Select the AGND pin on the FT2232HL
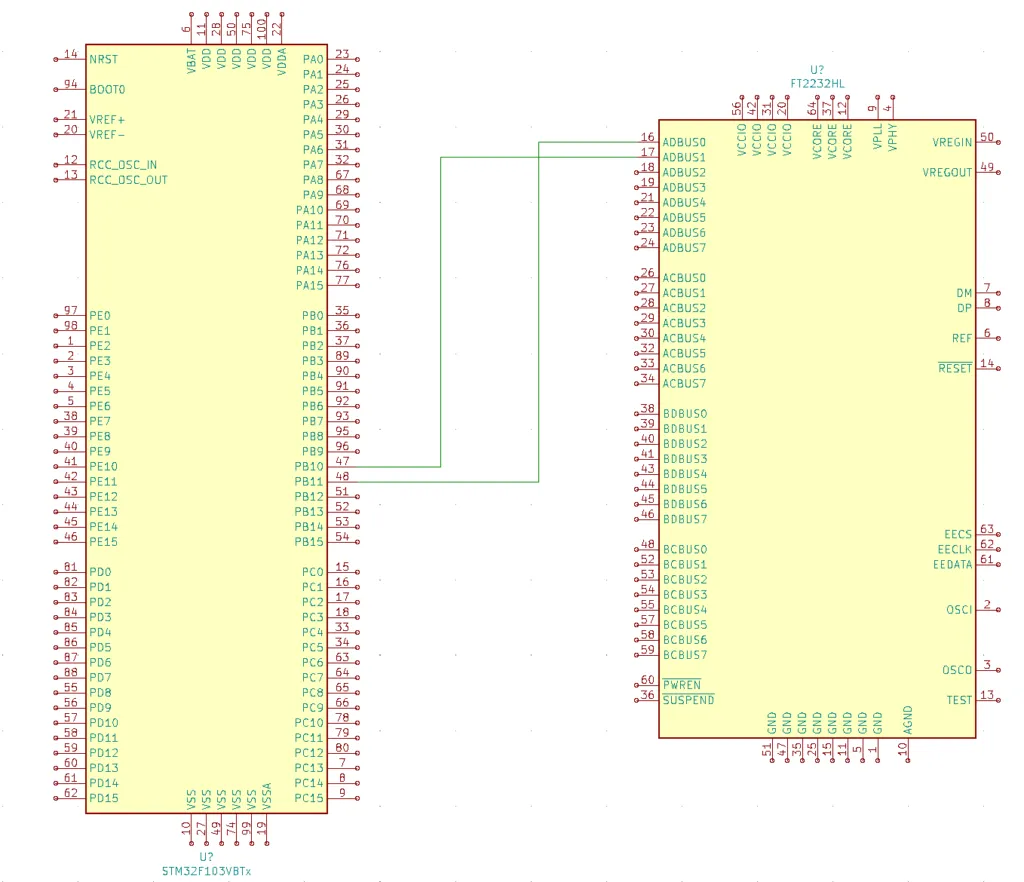This screenshot has width=1024, height=882. click(x=907, y=751)
